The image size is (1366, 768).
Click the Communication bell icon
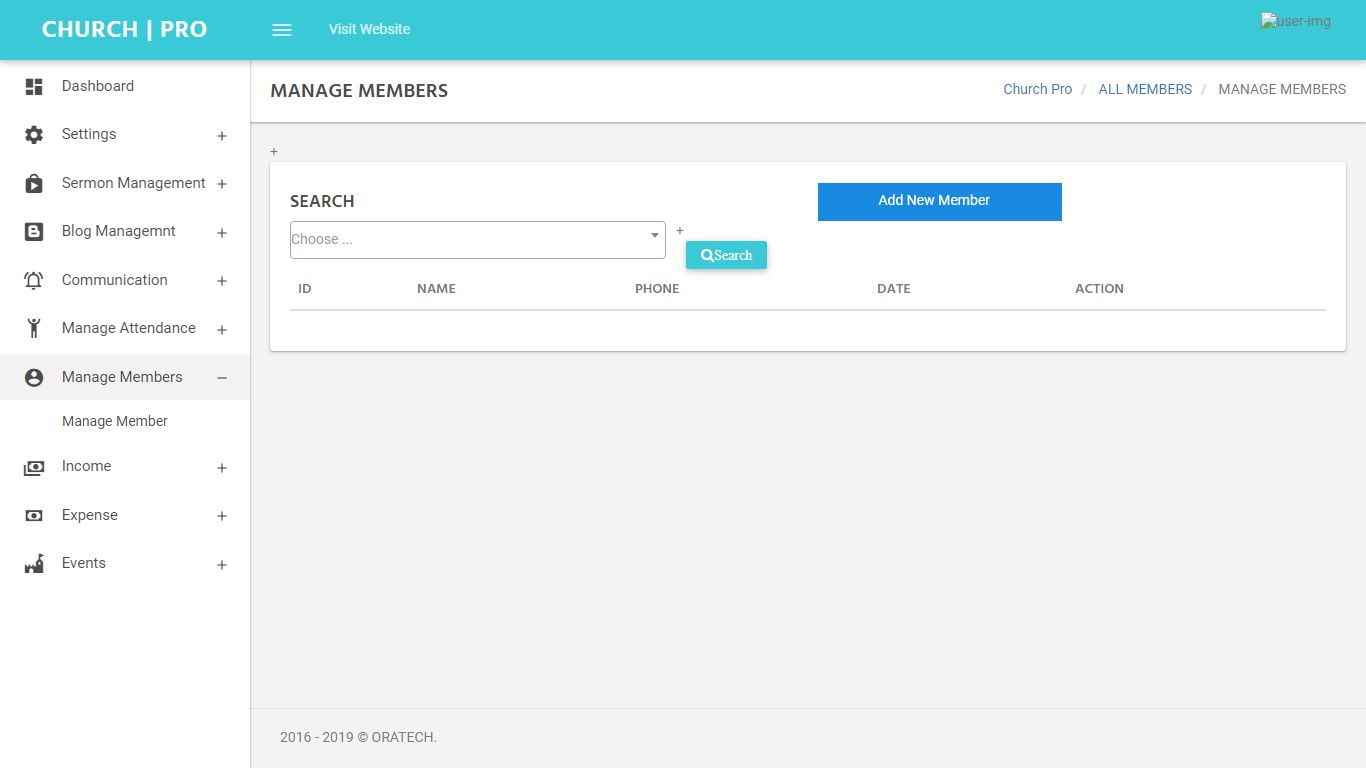(x=34, y=281)
